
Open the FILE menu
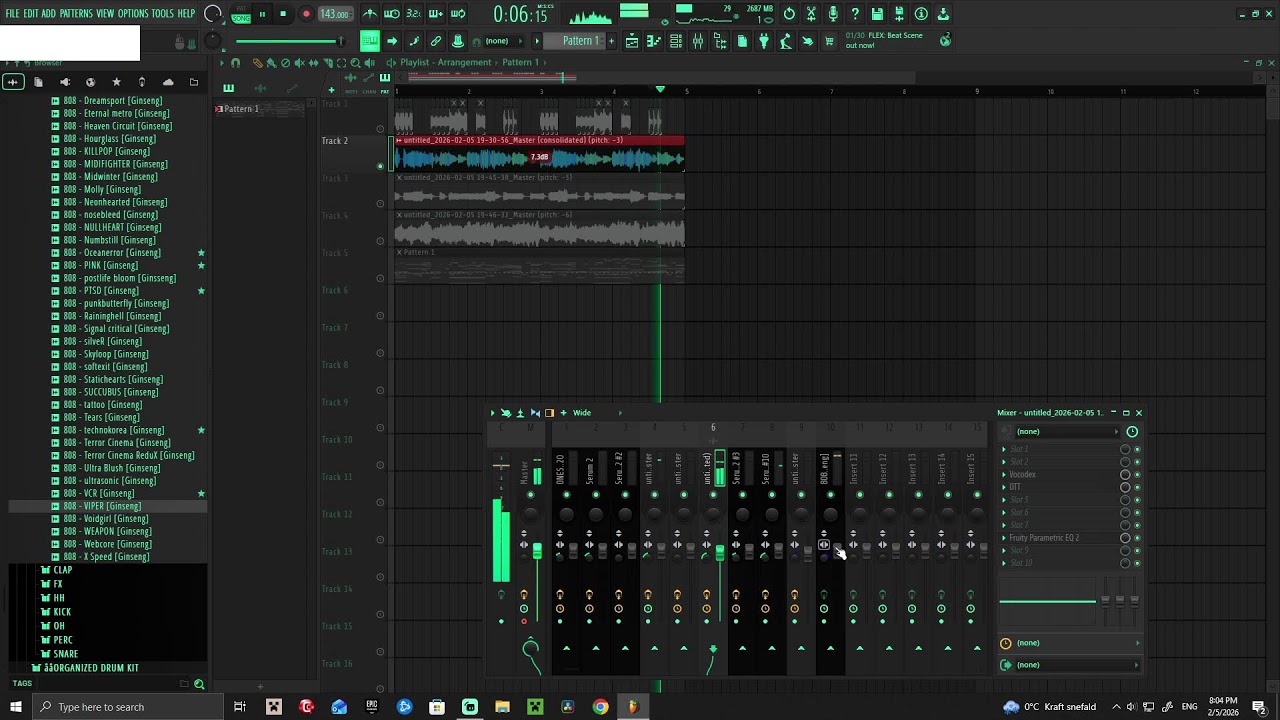point(12,14)
